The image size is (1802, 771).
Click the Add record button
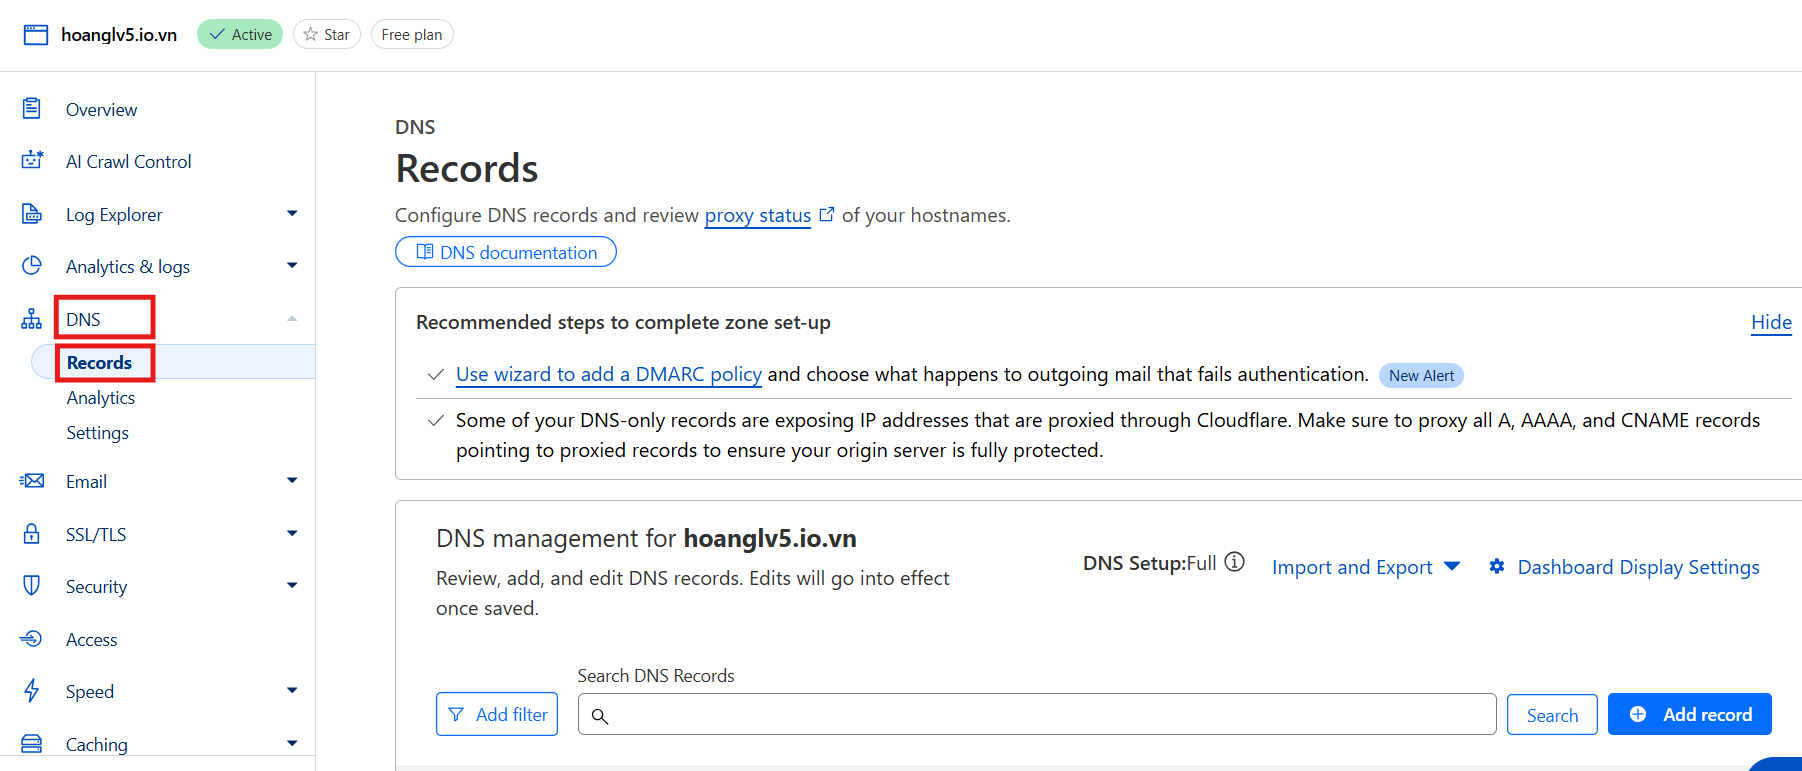1689,714
